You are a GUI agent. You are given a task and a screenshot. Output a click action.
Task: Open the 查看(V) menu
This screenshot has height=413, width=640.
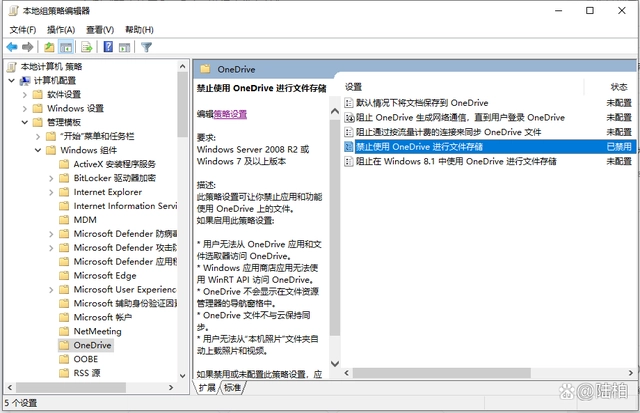tap(100, 30)
